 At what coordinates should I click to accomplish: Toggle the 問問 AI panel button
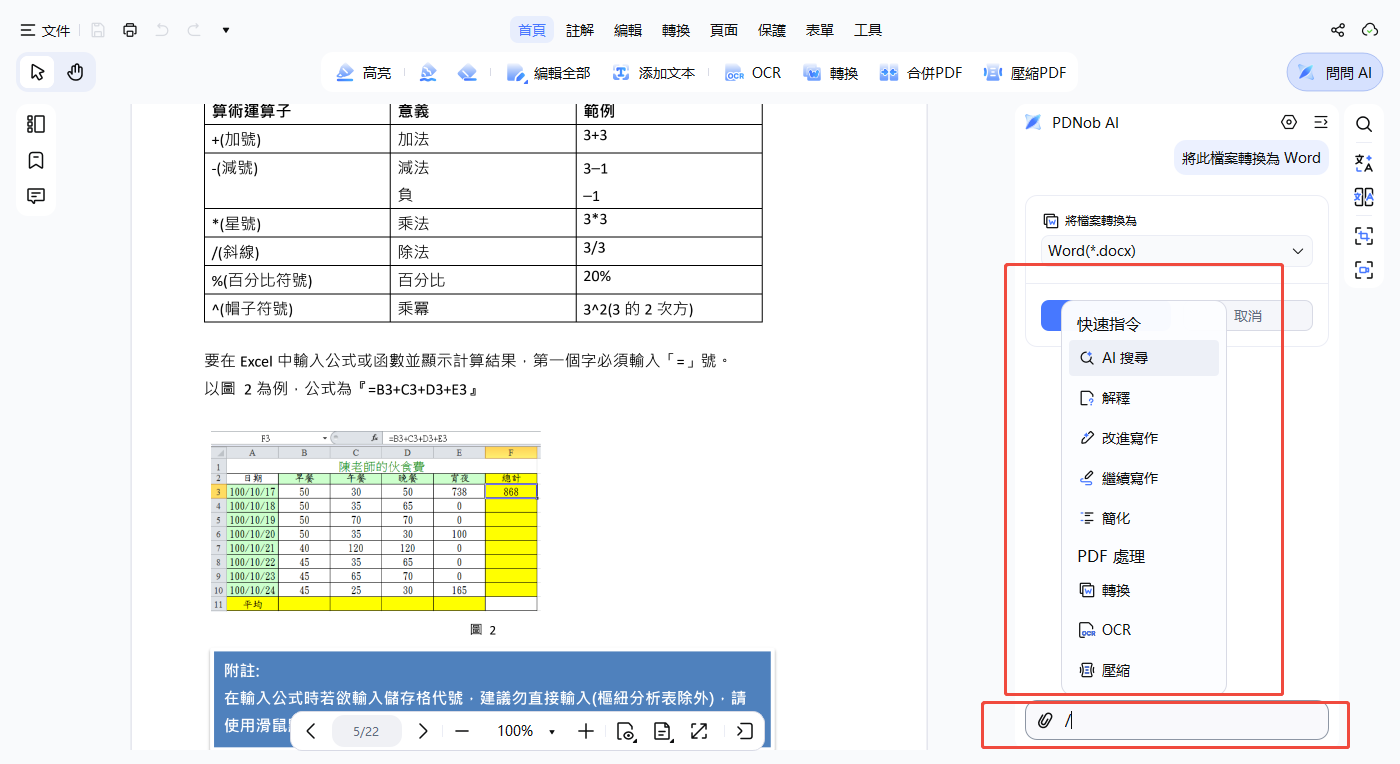tap(1335, 72)
